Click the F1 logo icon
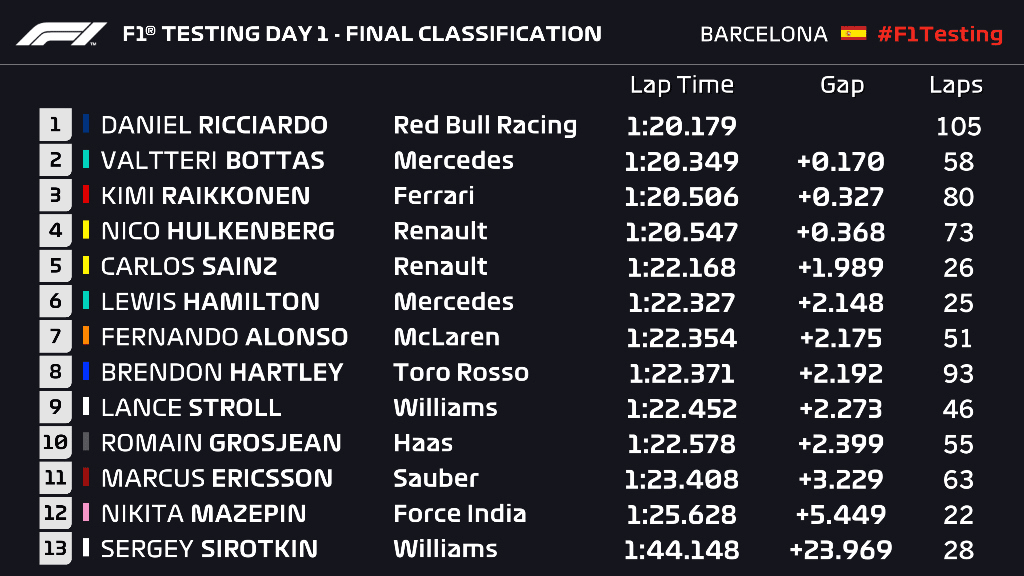This screenshot has height=576, width=1024. [x=61, y=34]
